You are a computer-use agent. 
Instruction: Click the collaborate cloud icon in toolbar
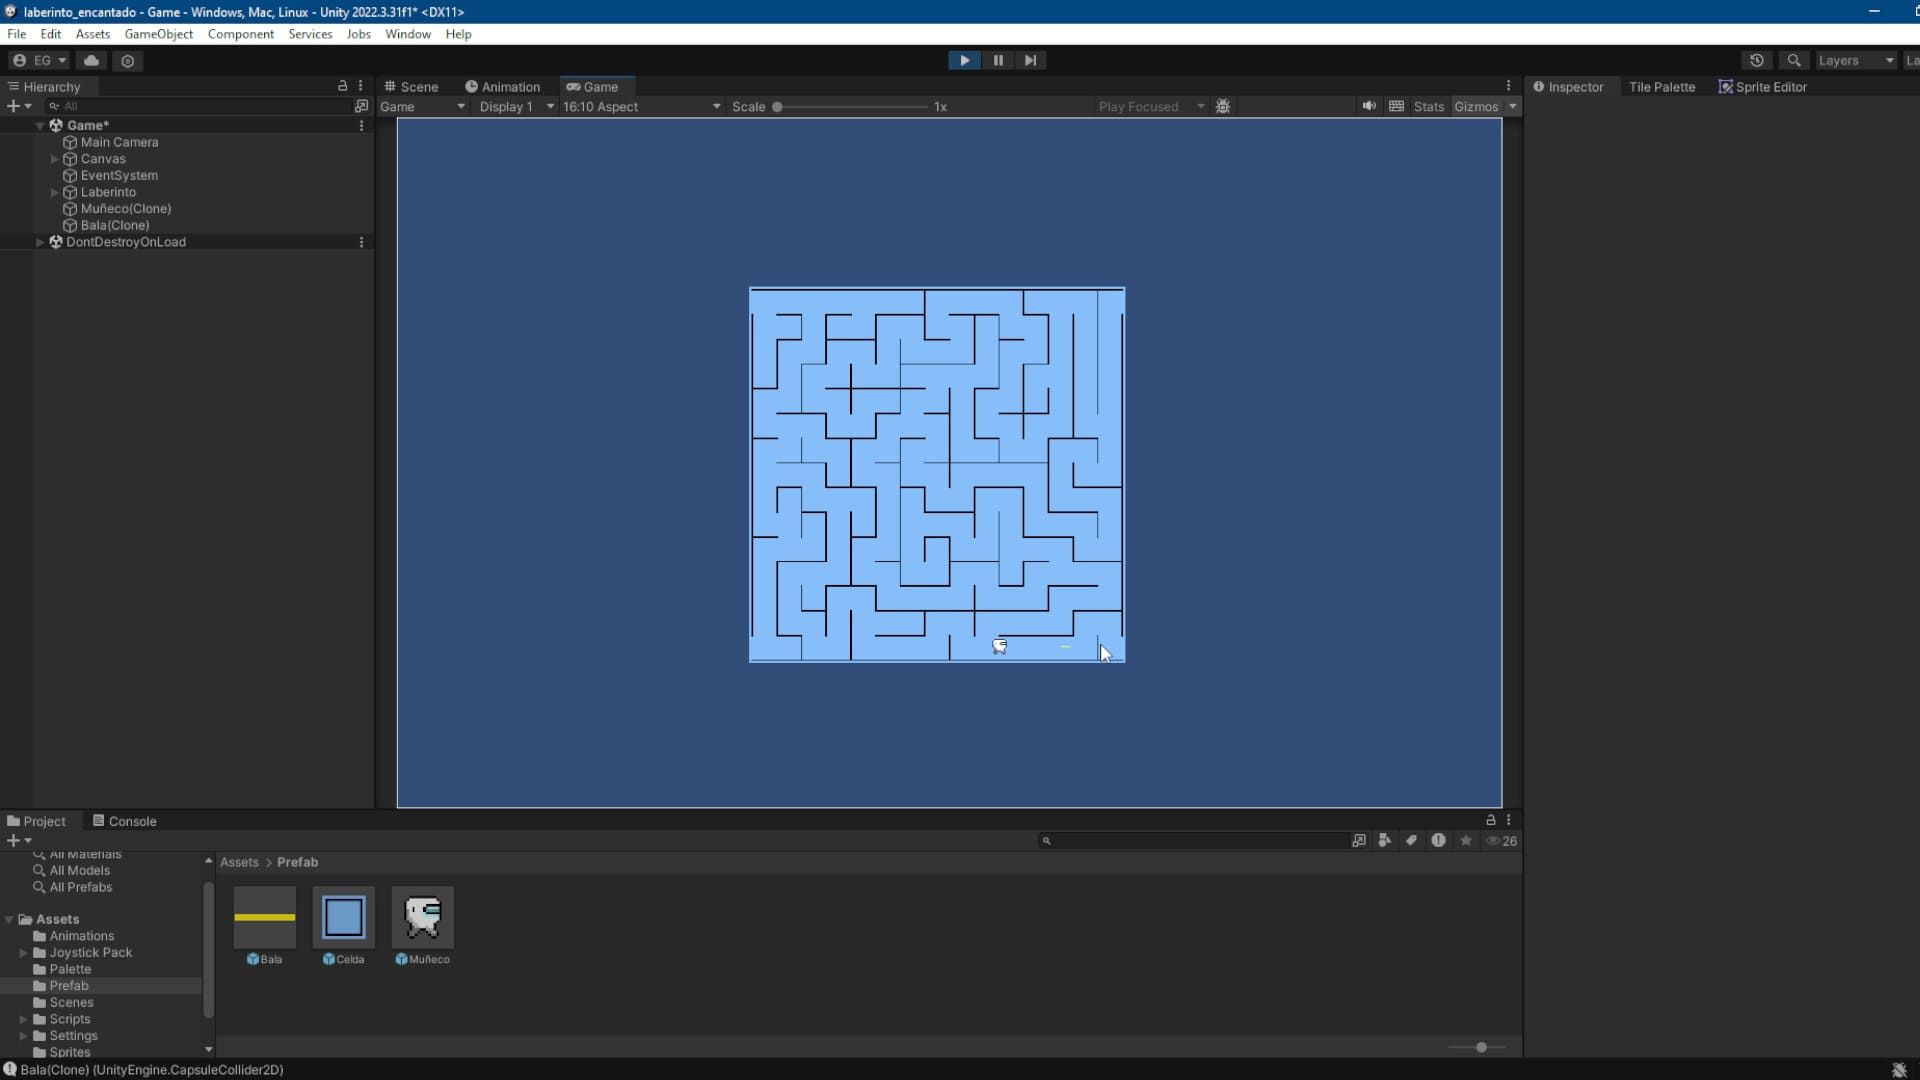click(x=92, y=60)
